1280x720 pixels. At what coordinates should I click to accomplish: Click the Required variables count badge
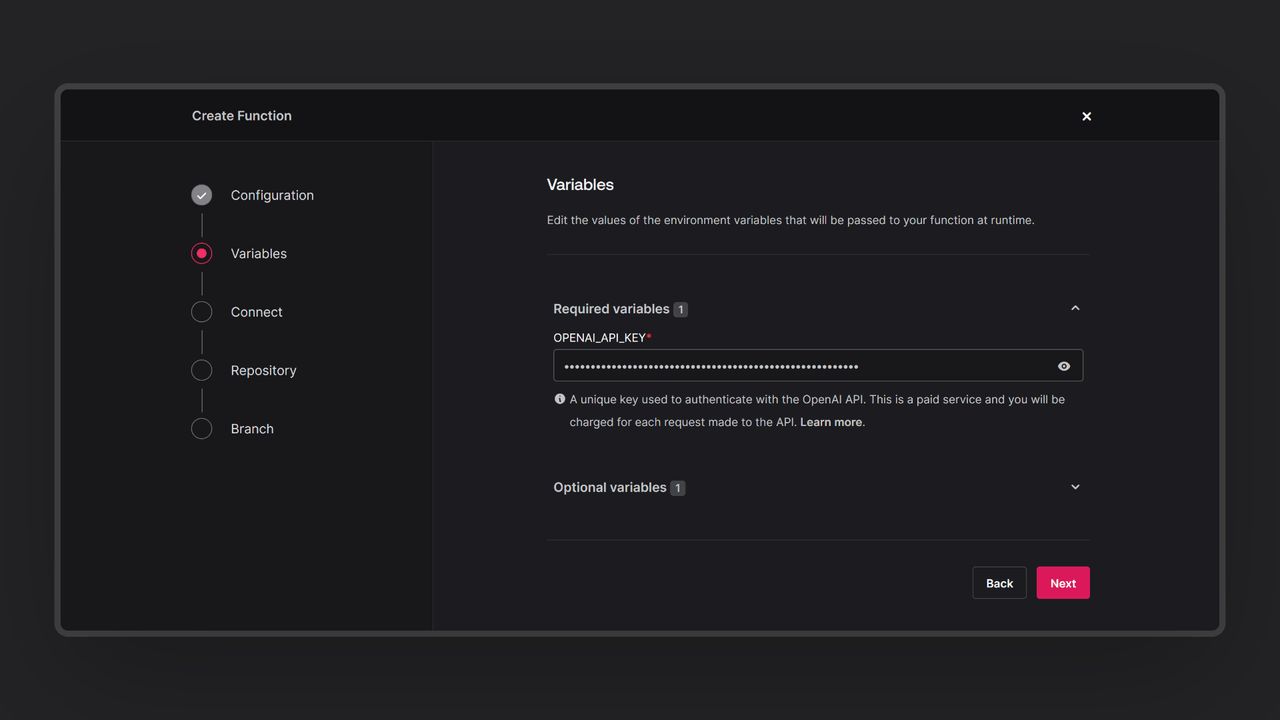click(x=681, y=310)
